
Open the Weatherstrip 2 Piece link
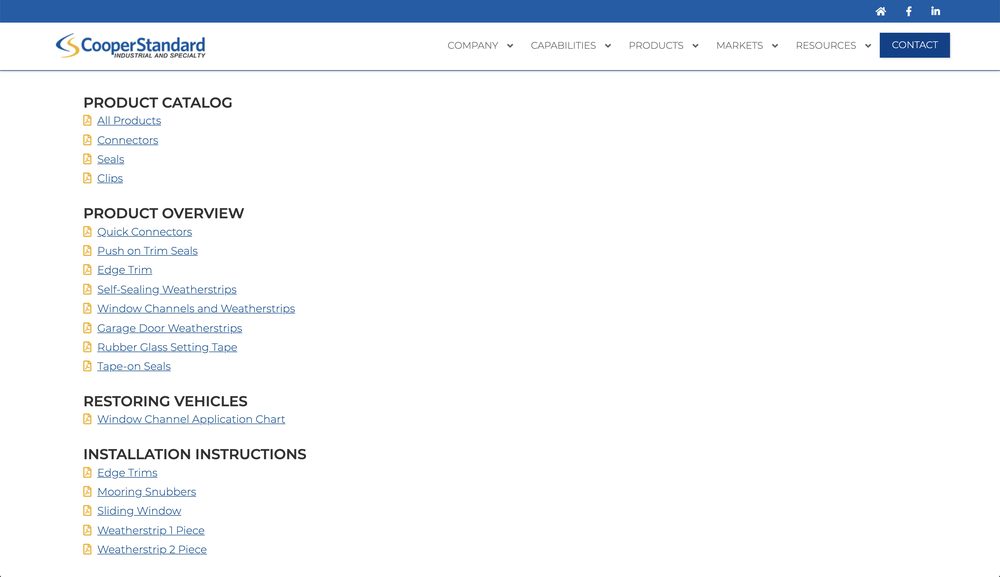[152, 550]
